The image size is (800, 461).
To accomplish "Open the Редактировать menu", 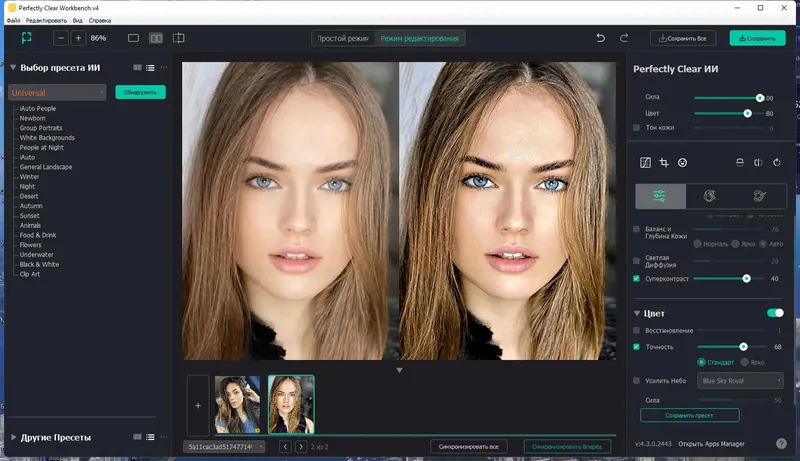I will [46, 20].
